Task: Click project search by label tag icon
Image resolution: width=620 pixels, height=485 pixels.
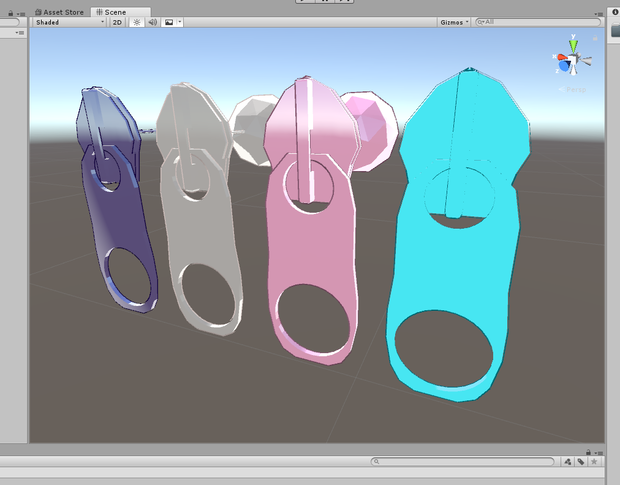Action: pos(580,461)
